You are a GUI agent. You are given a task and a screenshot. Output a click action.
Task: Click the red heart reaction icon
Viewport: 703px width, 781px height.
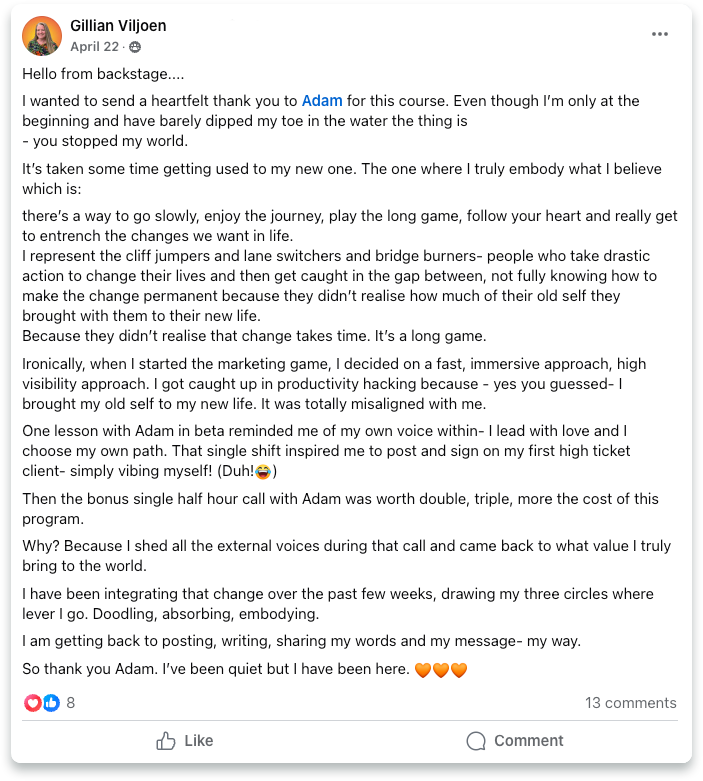[x=33, y=703]
